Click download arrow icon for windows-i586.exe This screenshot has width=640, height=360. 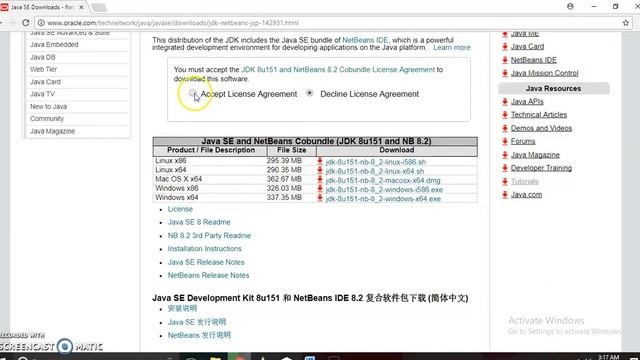[x=320, y=189]
